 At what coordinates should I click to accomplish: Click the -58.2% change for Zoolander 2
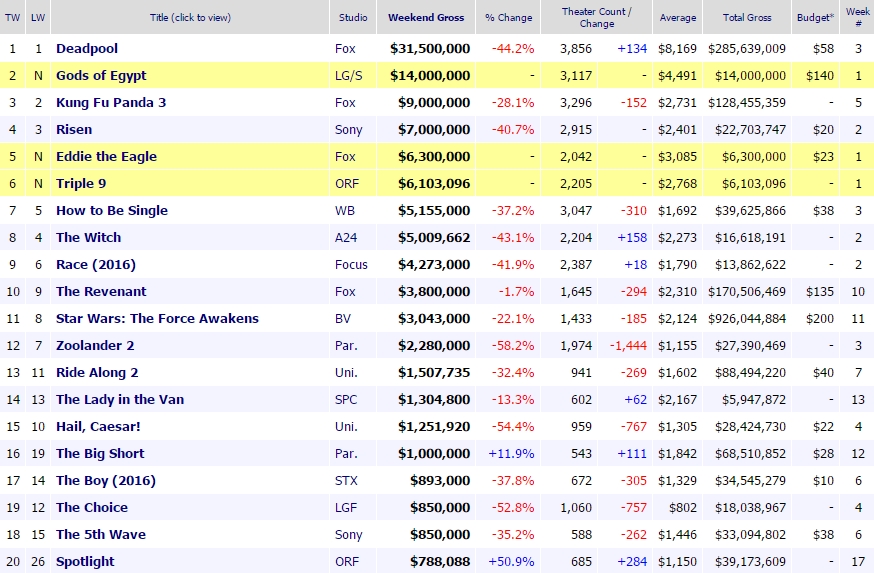pos(513,346)
